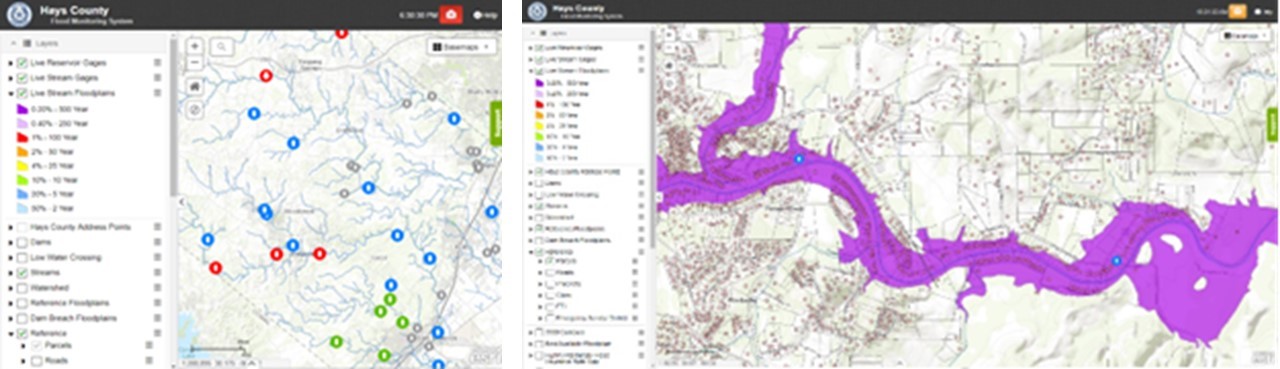Click Hays County logo in left window
The image size is (1280, 369).
19,15
